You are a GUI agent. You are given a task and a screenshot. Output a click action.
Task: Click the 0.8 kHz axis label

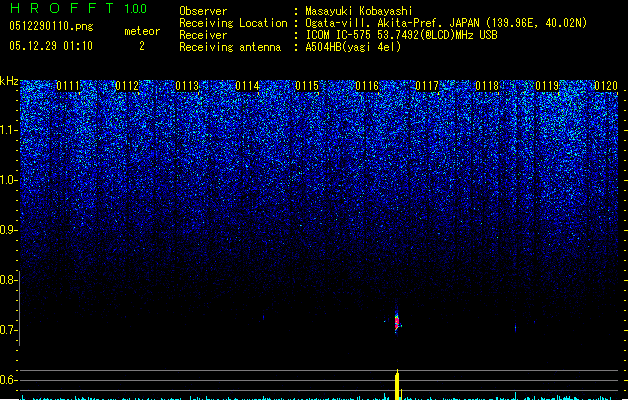tap(8, 280)
